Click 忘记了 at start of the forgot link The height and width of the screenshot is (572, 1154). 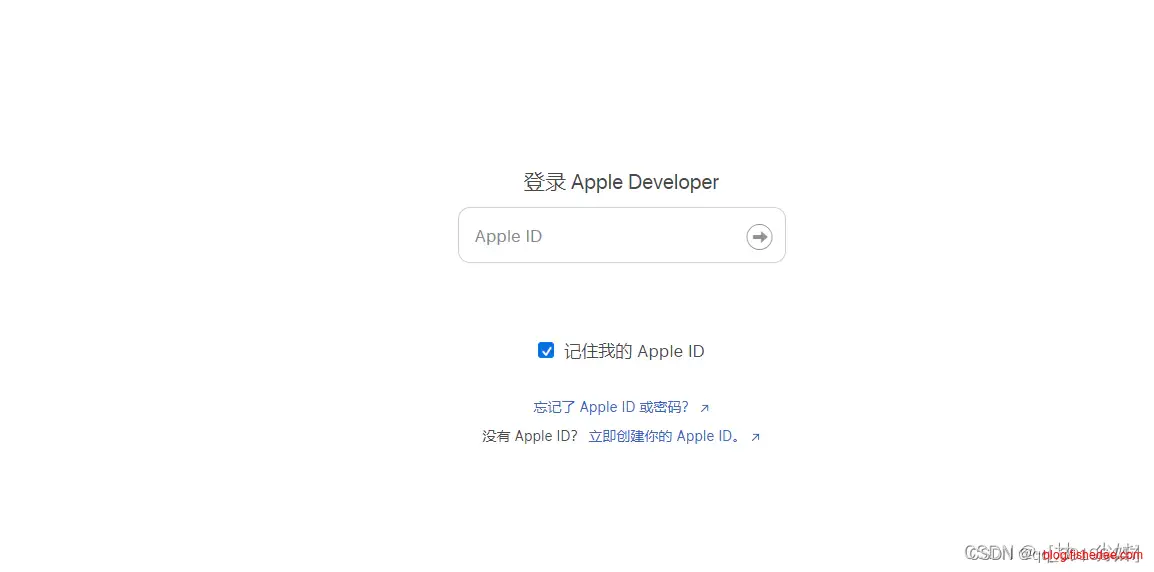click(554, 407)
